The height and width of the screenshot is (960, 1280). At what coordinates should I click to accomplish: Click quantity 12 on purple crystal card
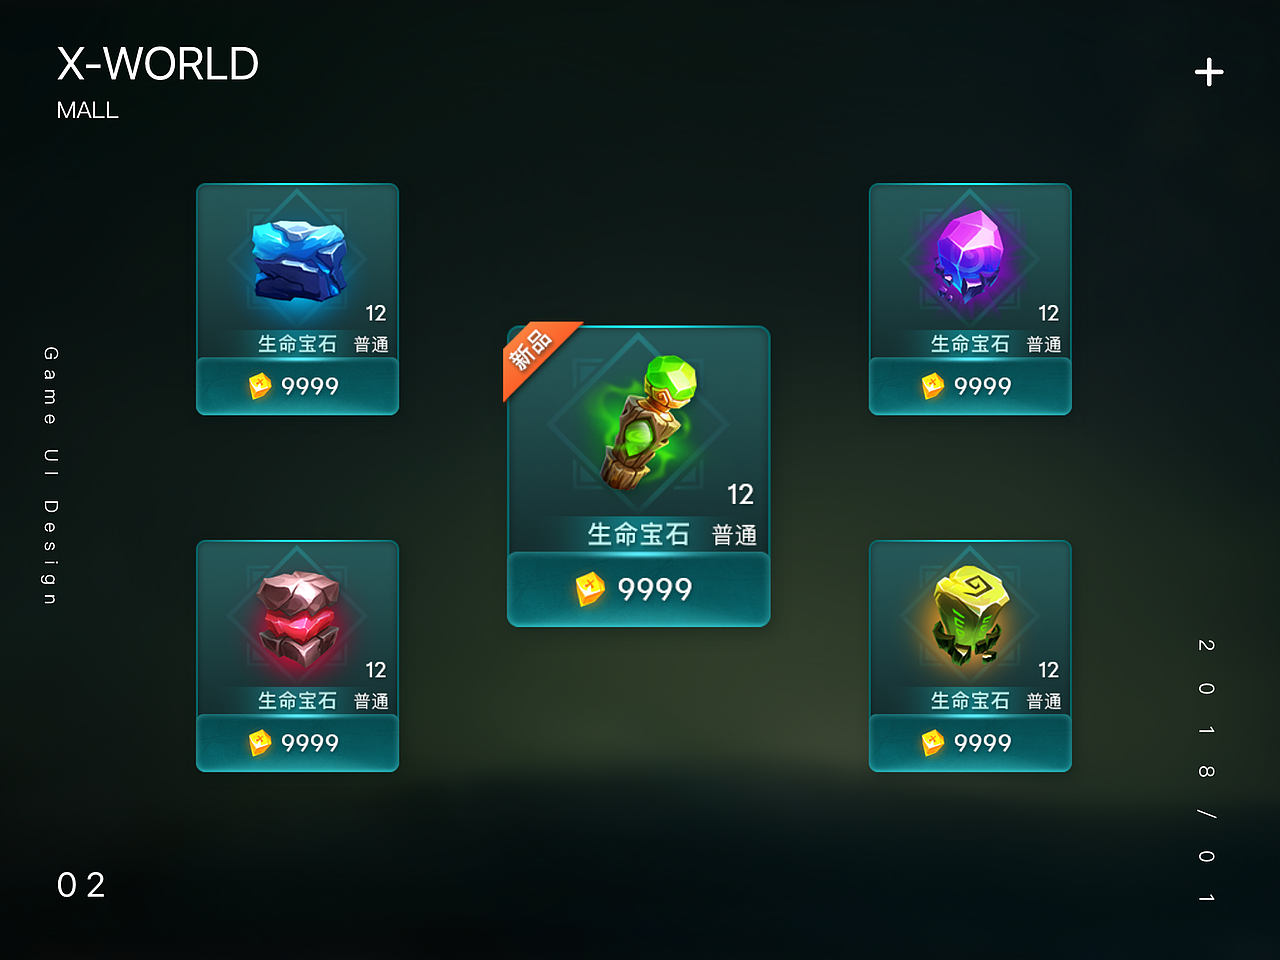(1048, 313)
